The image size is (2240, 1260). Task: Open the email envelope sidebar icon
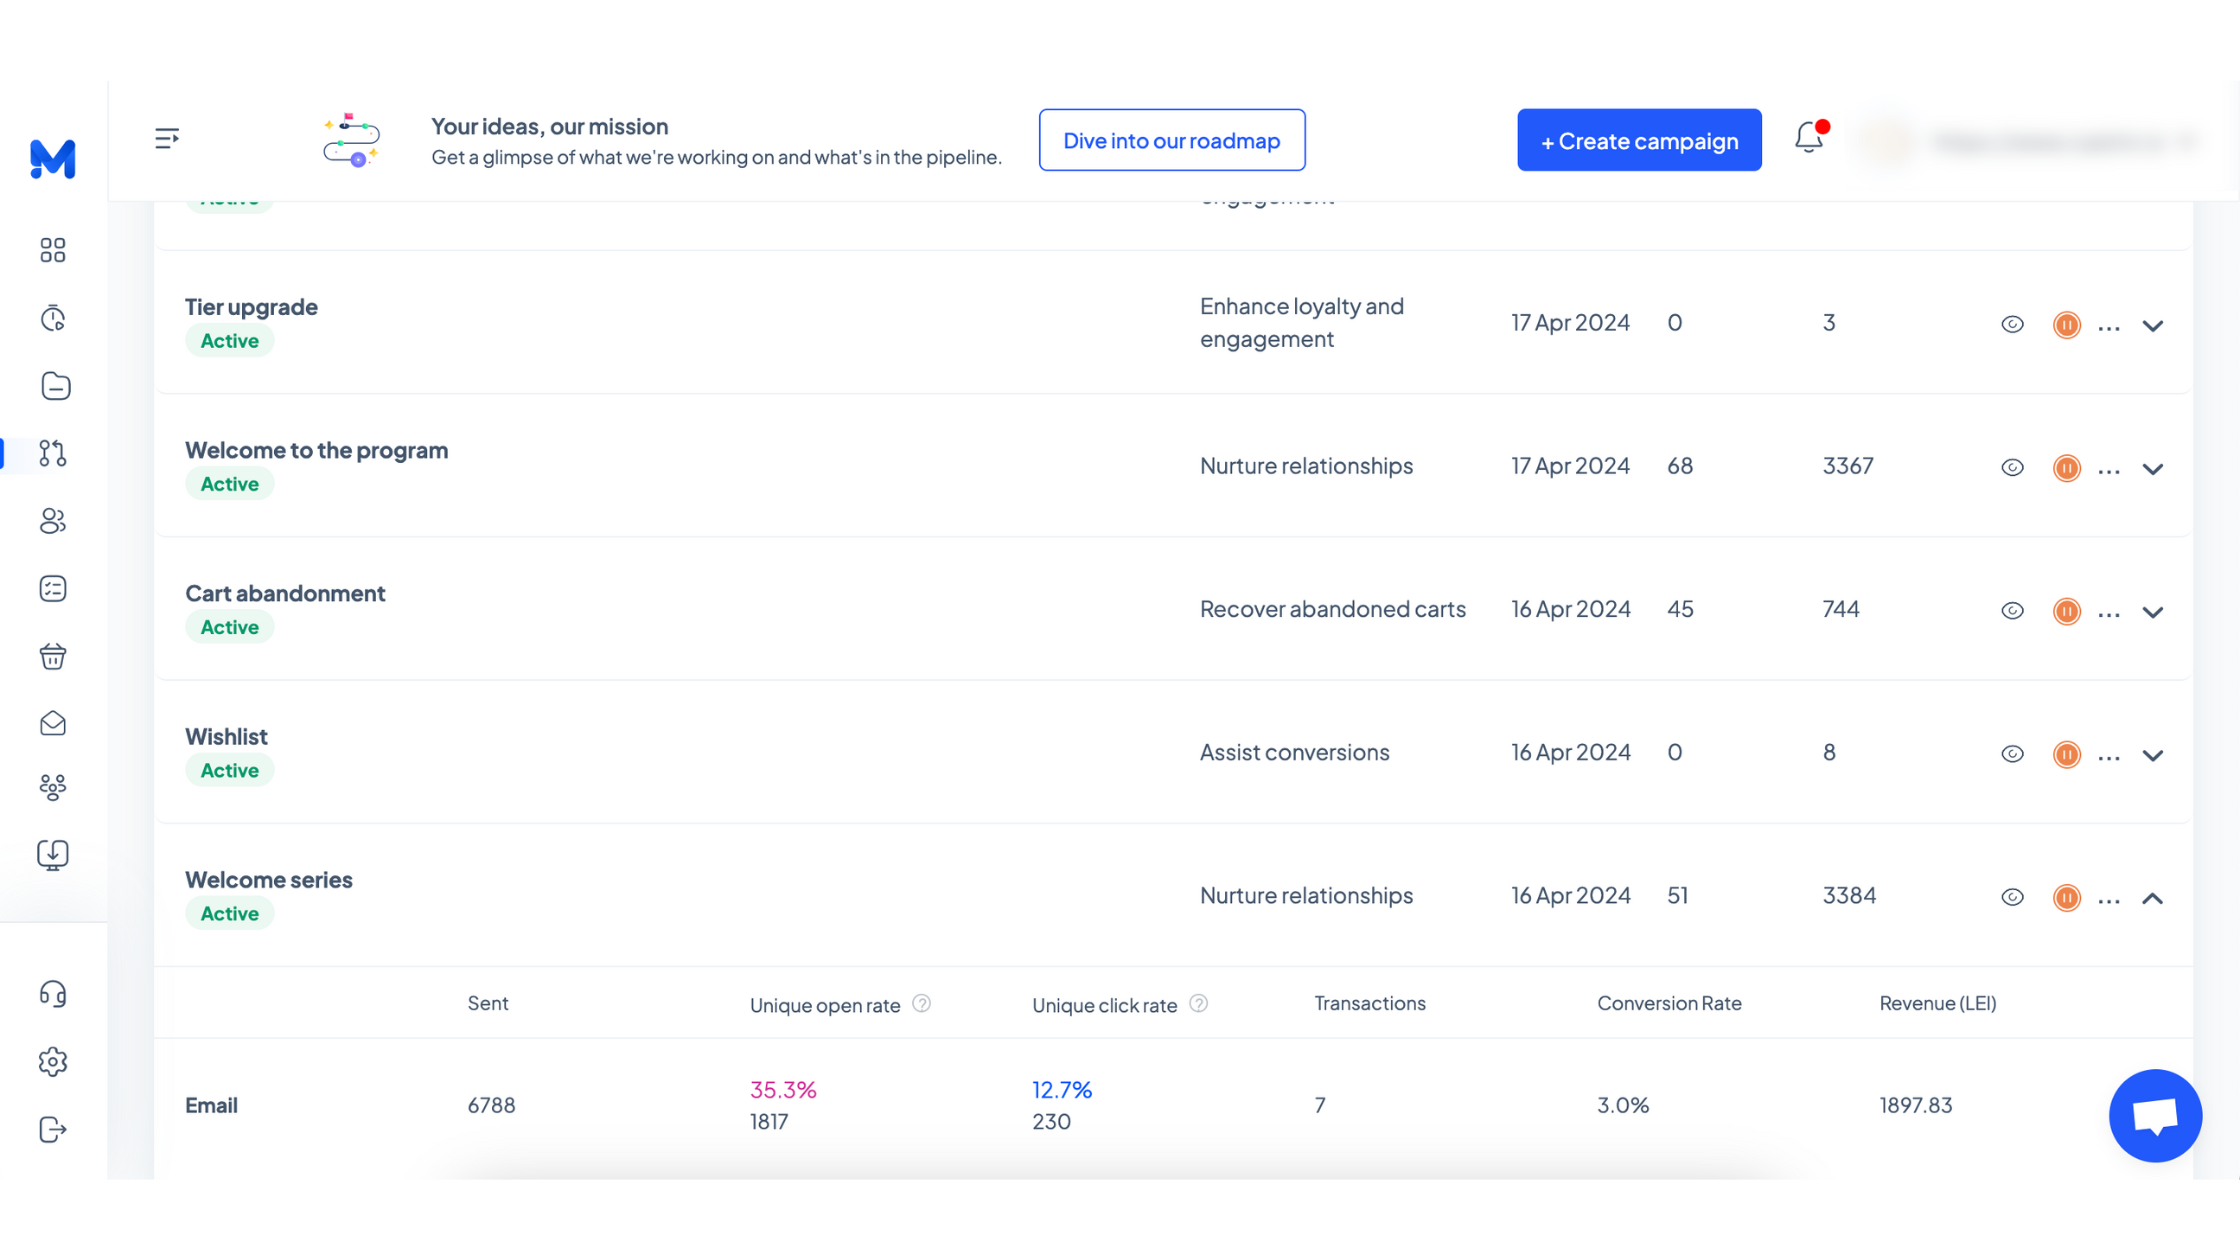[x=53, y=723]
